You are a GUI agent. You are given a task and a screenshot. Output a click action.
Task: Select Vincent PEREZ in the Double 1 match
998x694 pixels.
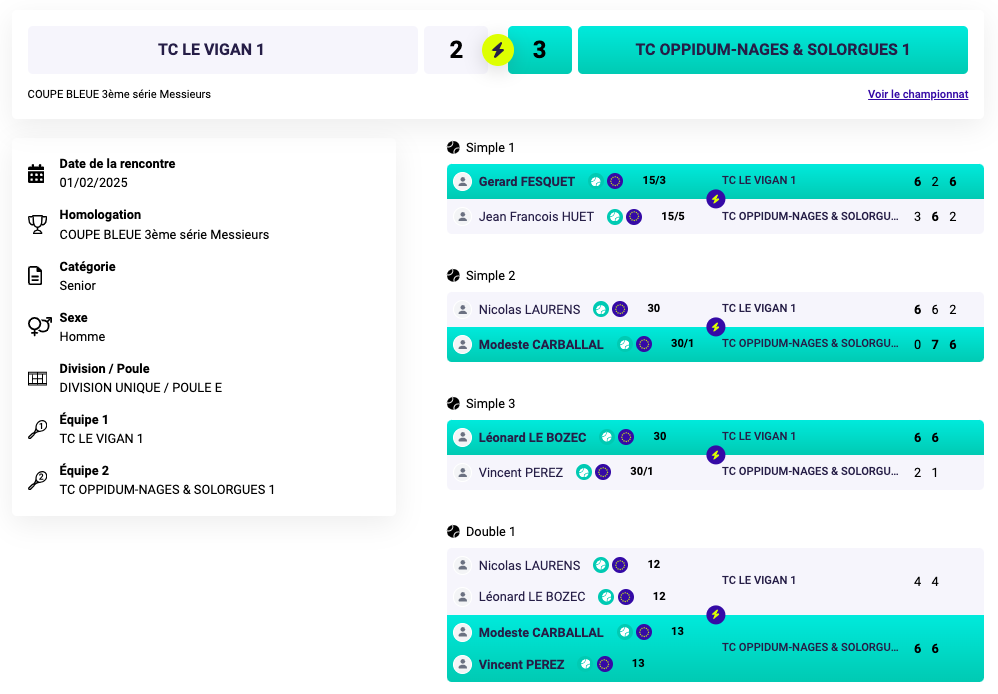pos(521,664)
